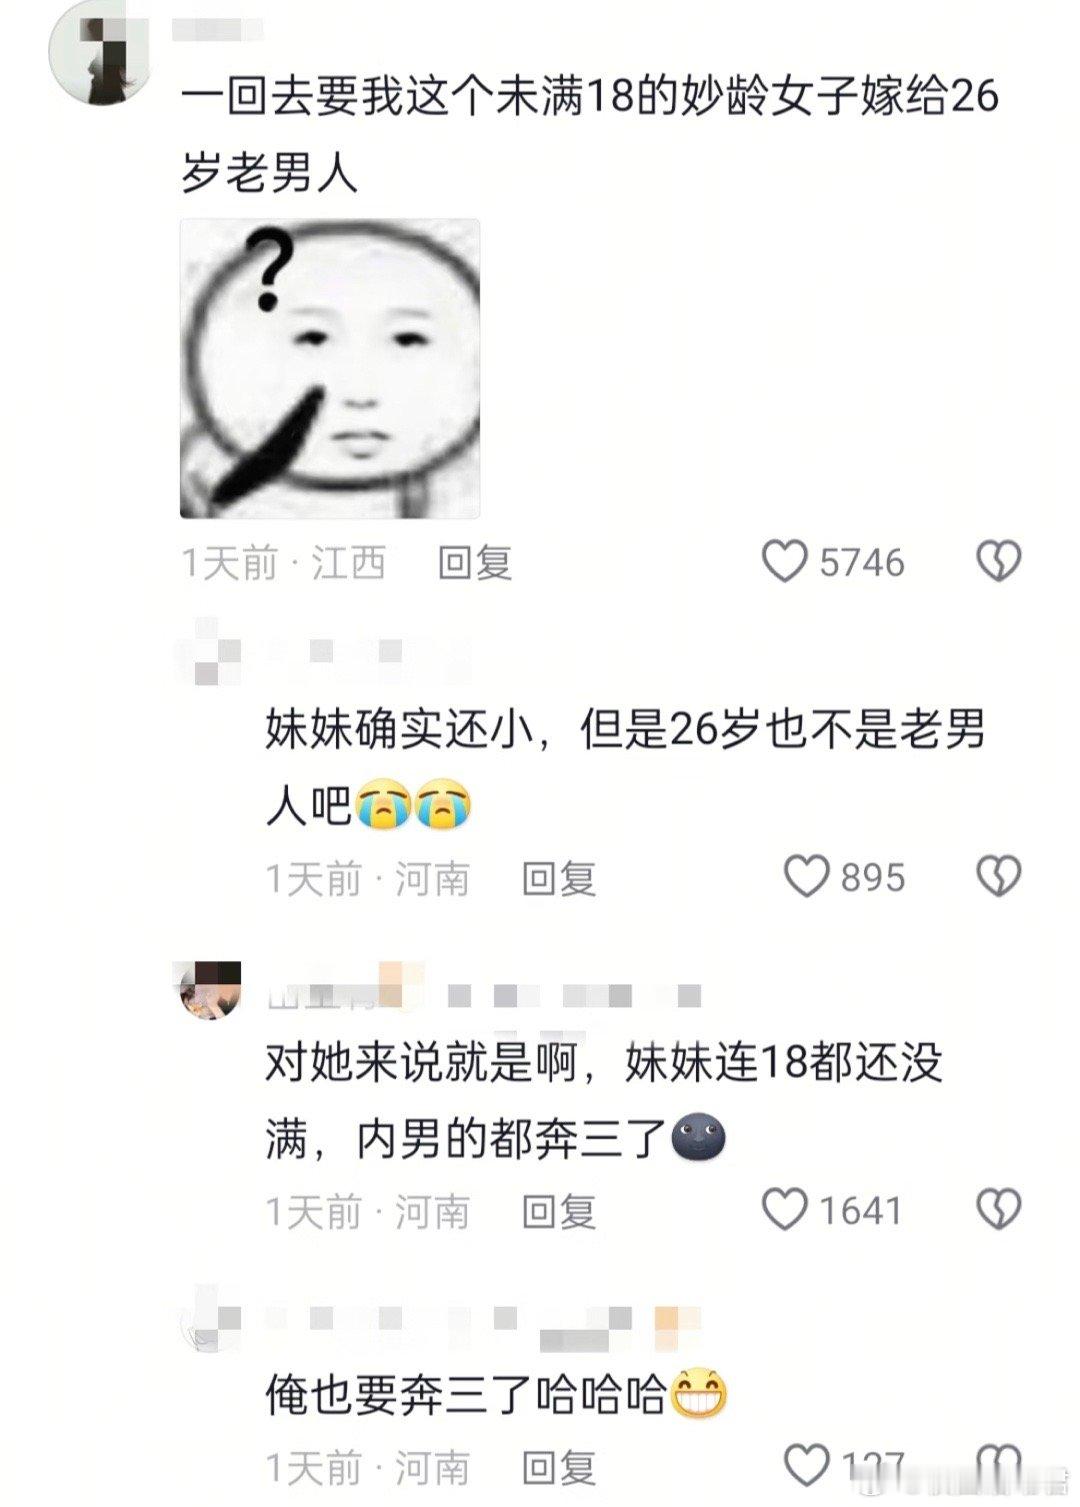Dislike the top comment from 江西
This screenshot has width=1080, height=1507.
(998, 561)
